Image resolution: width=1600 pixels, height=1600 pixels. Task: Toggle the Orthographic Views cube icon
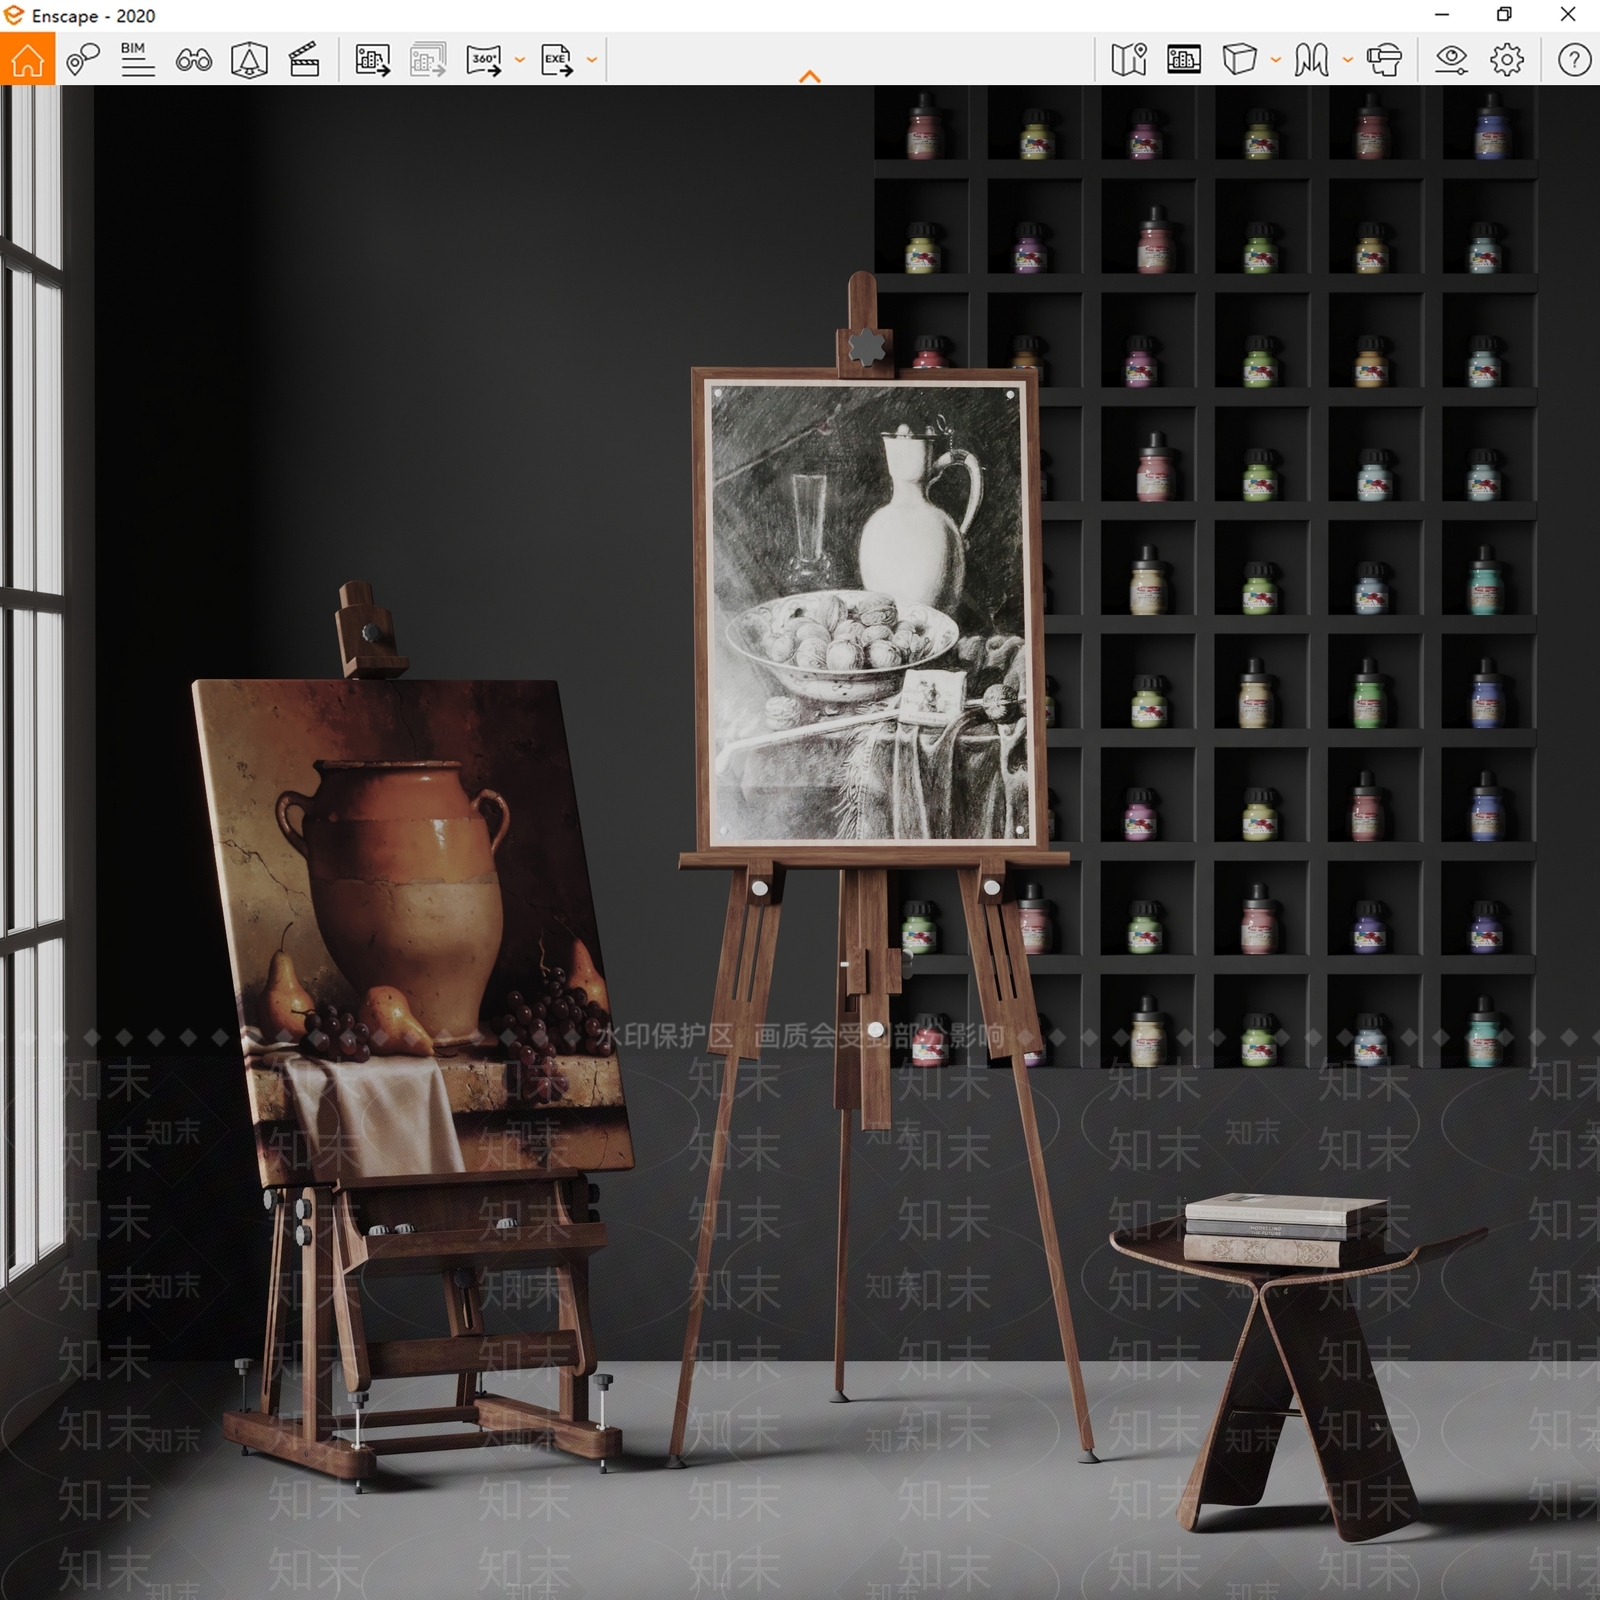click(1239, 60)
